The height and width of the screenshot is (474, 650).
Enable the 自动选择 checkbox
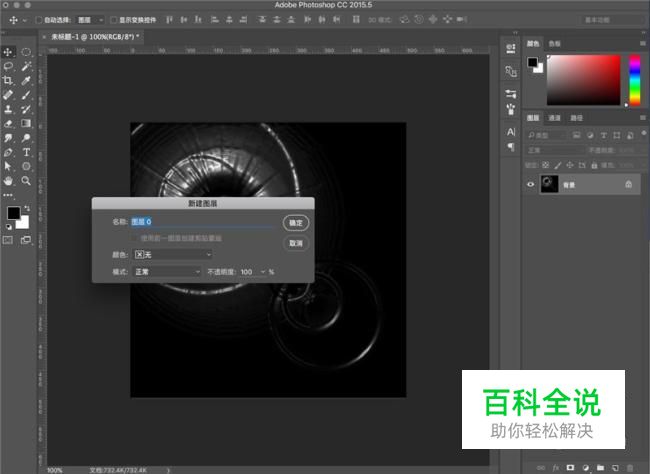coord(38,19)
